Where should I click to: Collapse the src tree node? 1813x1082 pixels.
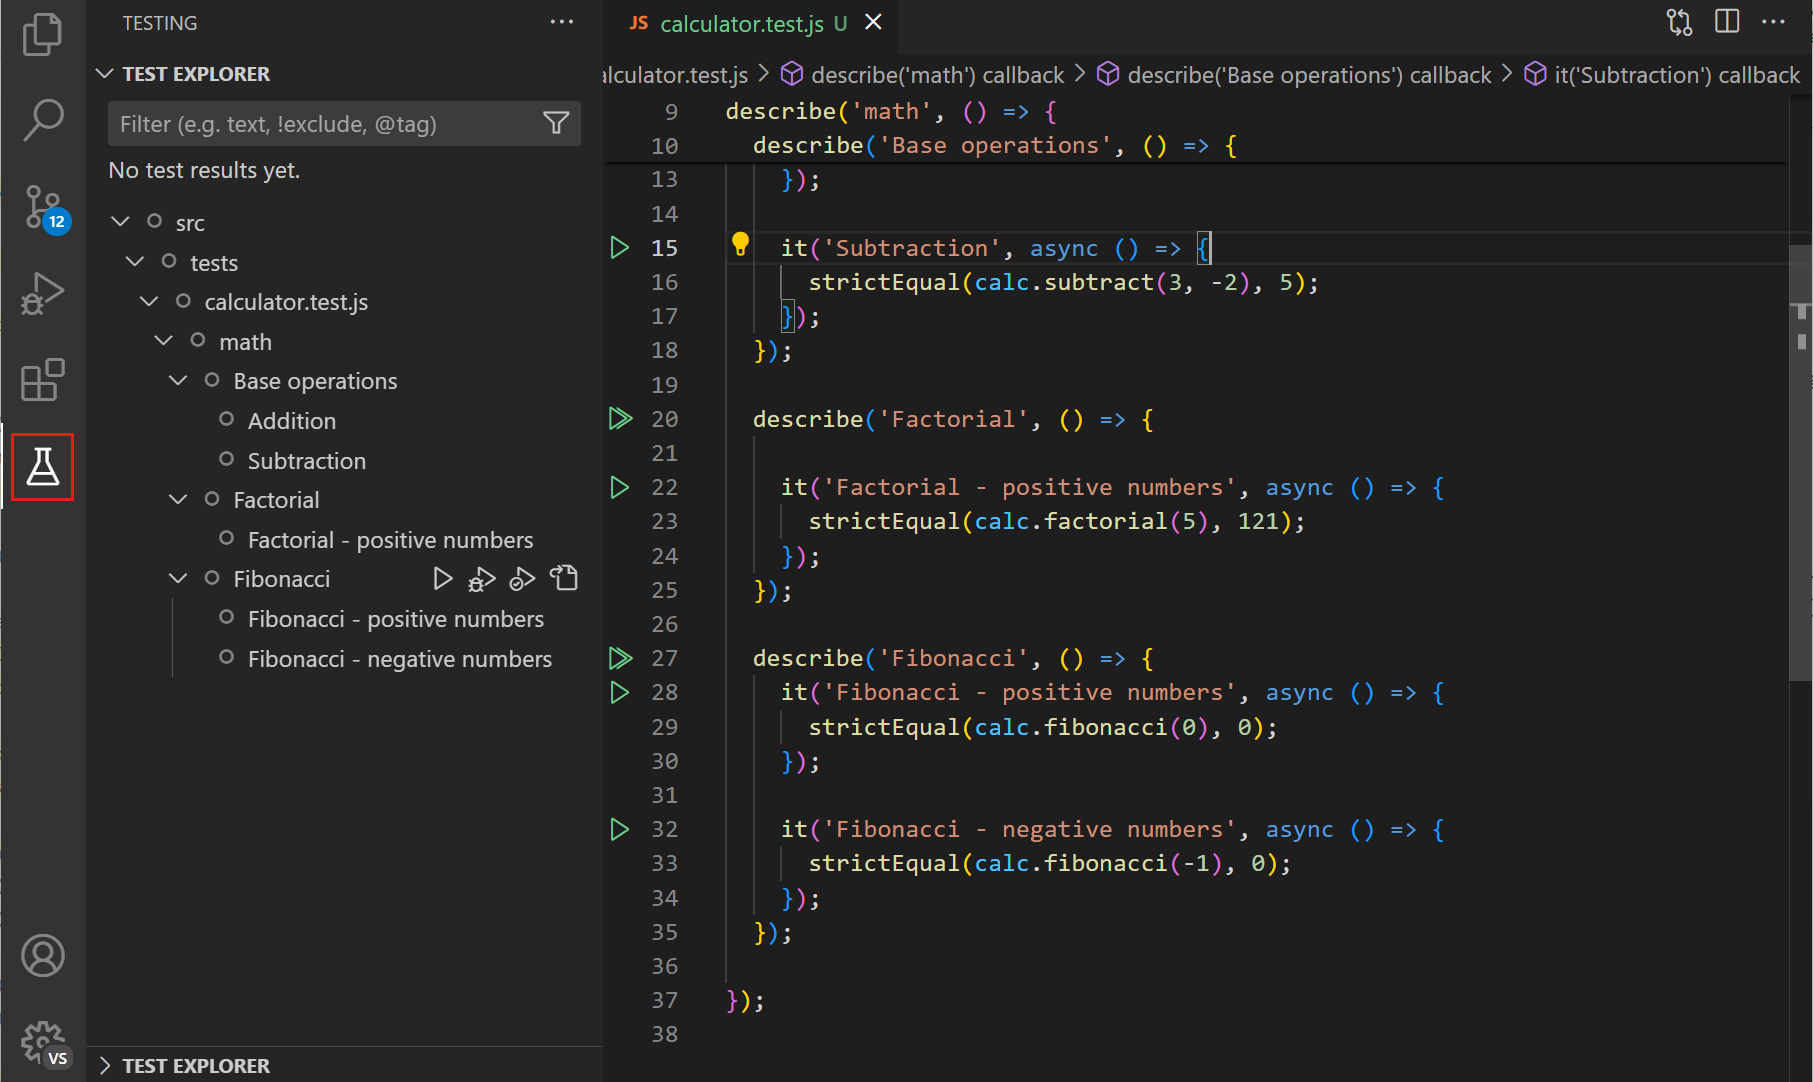120,221
